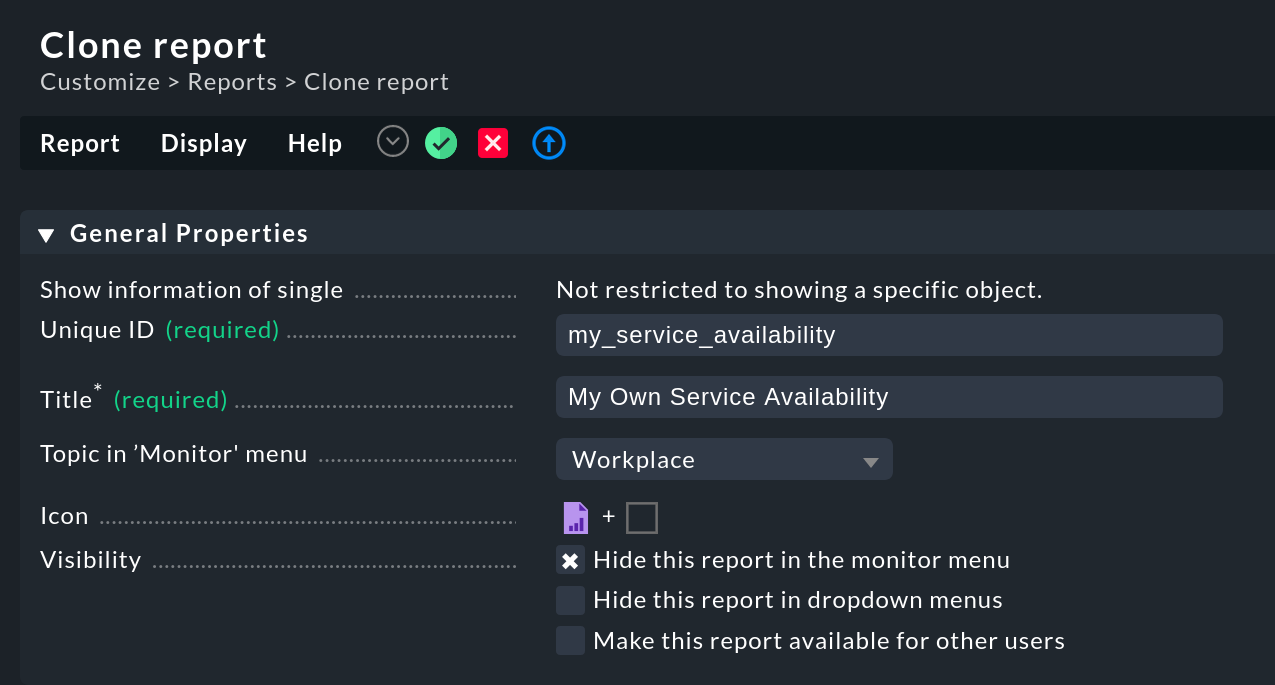This screenshot has height=685, width=1275.
Task: Check Make this report available for other users
Action: coord(570,640)
